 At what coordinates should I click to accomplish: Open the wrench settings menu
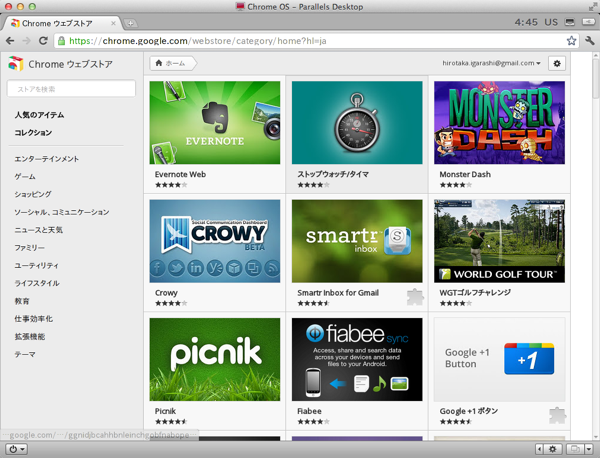click(x=590, y=41)
